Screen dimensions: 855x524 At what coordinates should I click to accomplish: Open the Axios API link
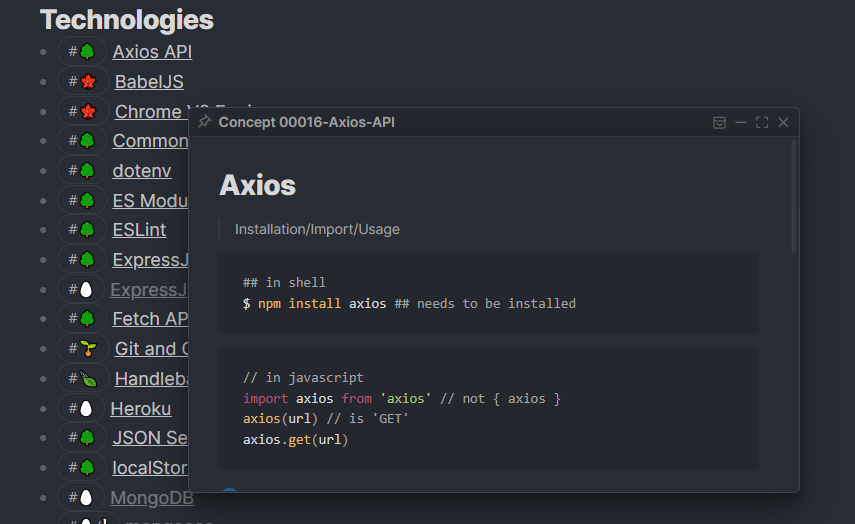point(152,52)
